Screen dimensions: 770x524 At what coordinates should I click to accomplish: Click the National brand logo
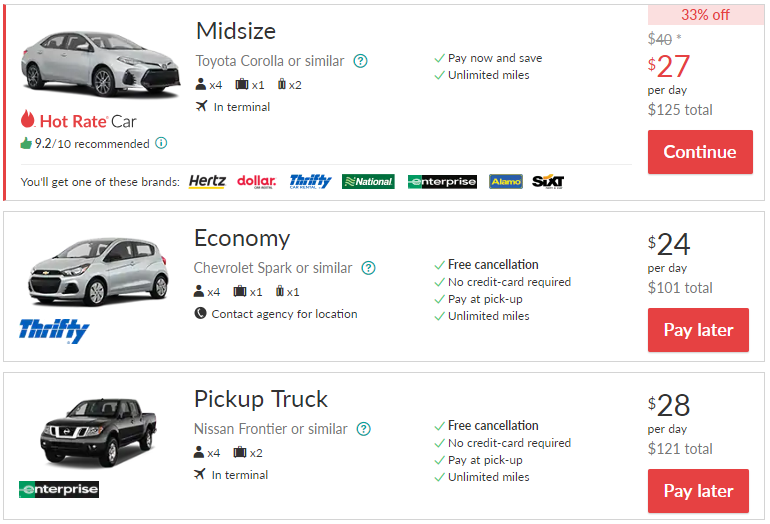[368, 182]
